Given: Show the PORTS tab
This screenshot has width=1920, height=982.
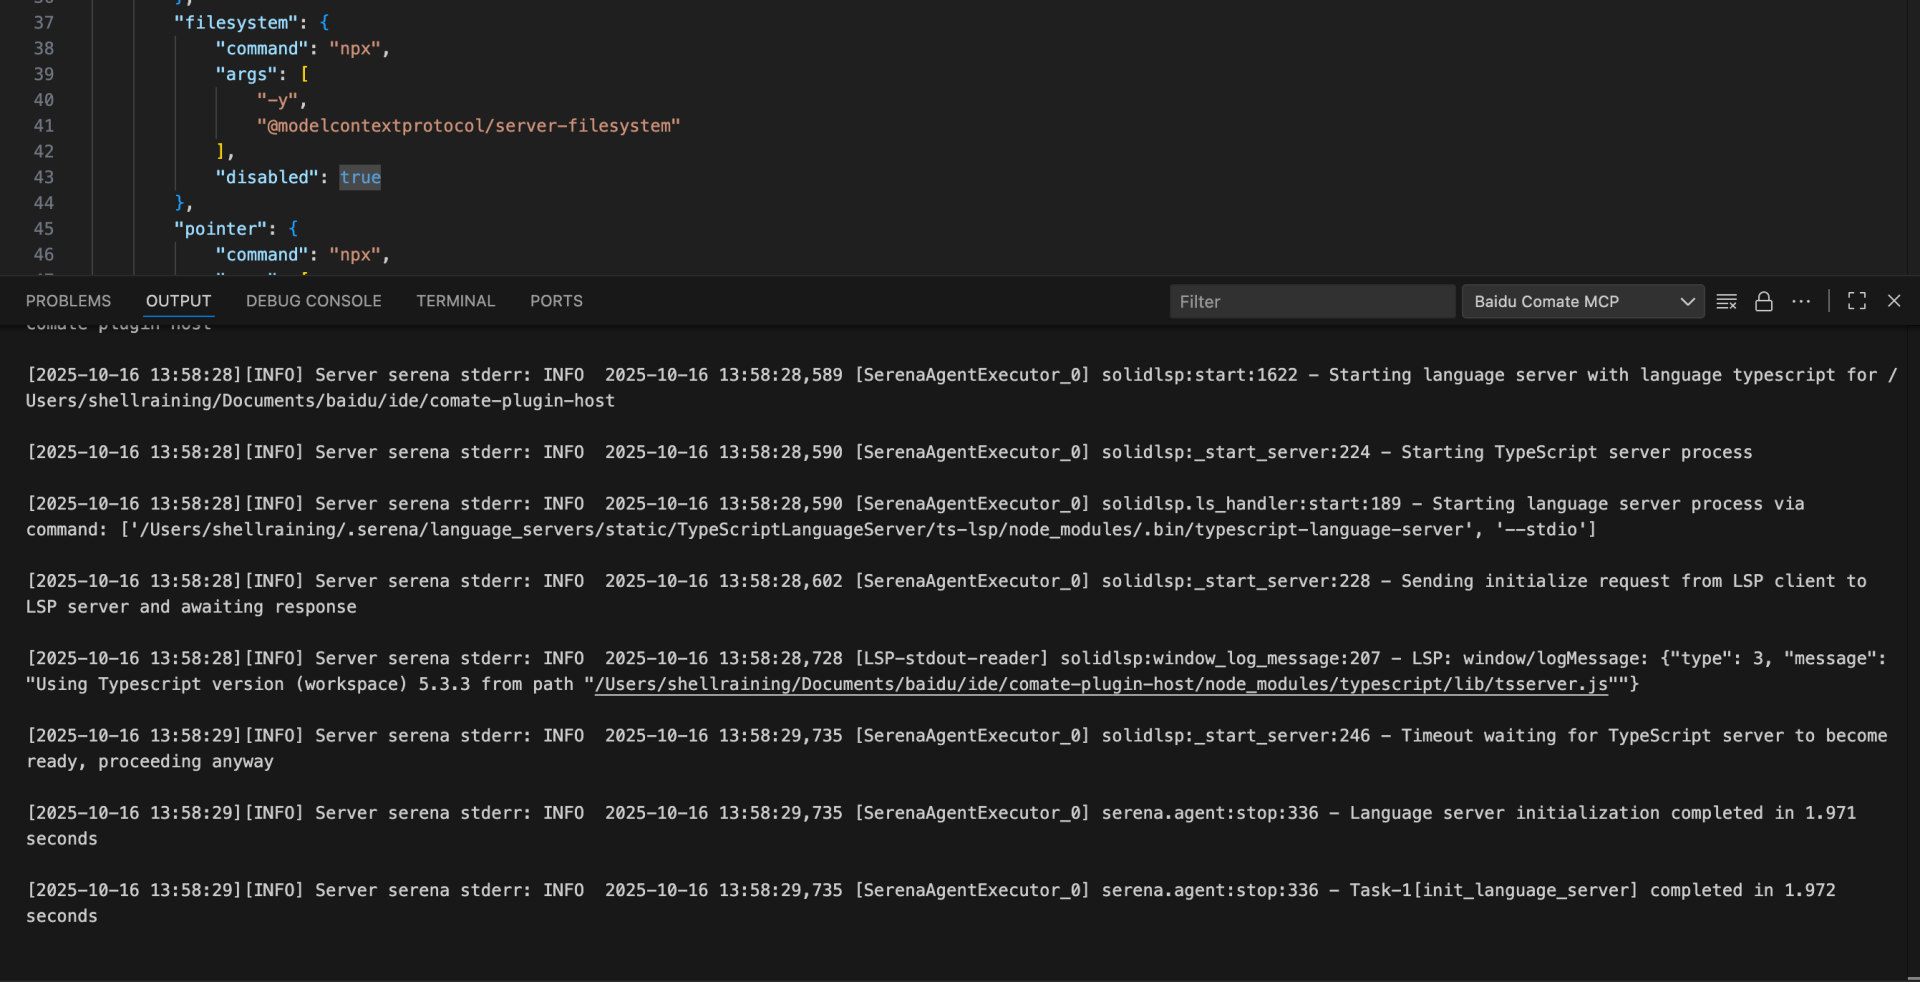Looking at the screenshot, I should [556, 301].
